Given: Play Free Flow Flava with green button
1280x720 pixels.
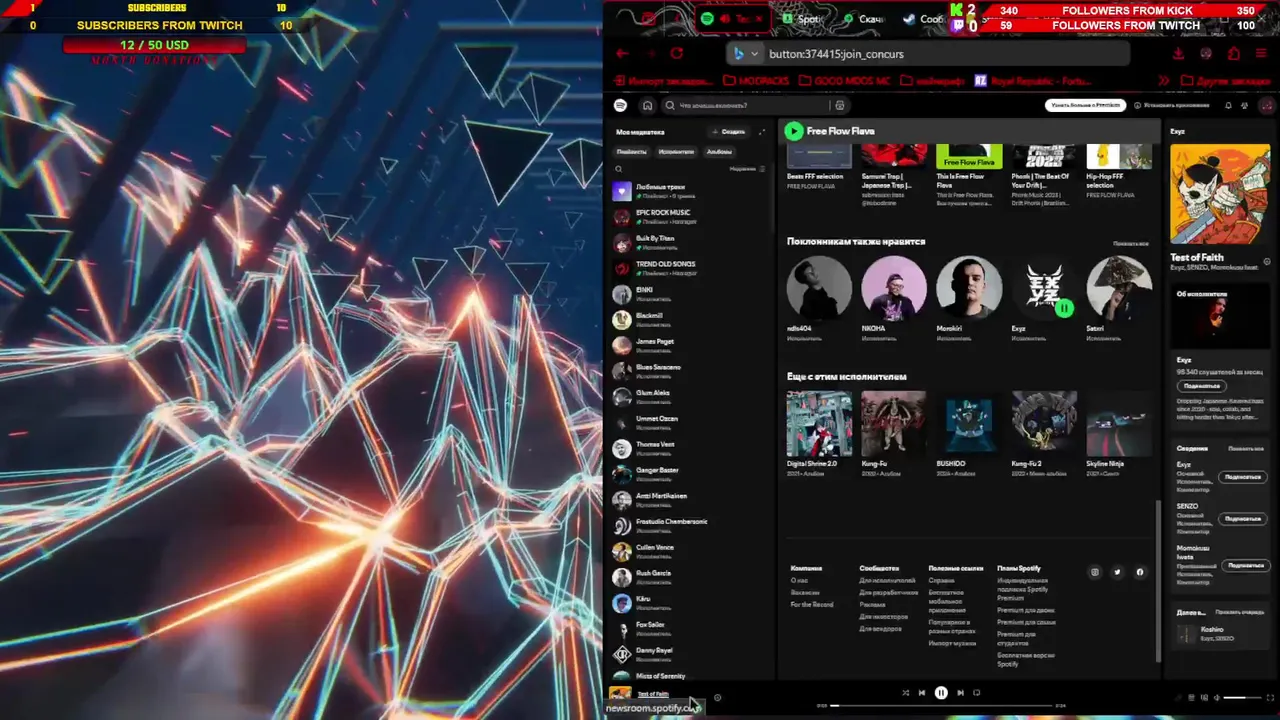Looking at the screenshot, I should click(793, 131).
